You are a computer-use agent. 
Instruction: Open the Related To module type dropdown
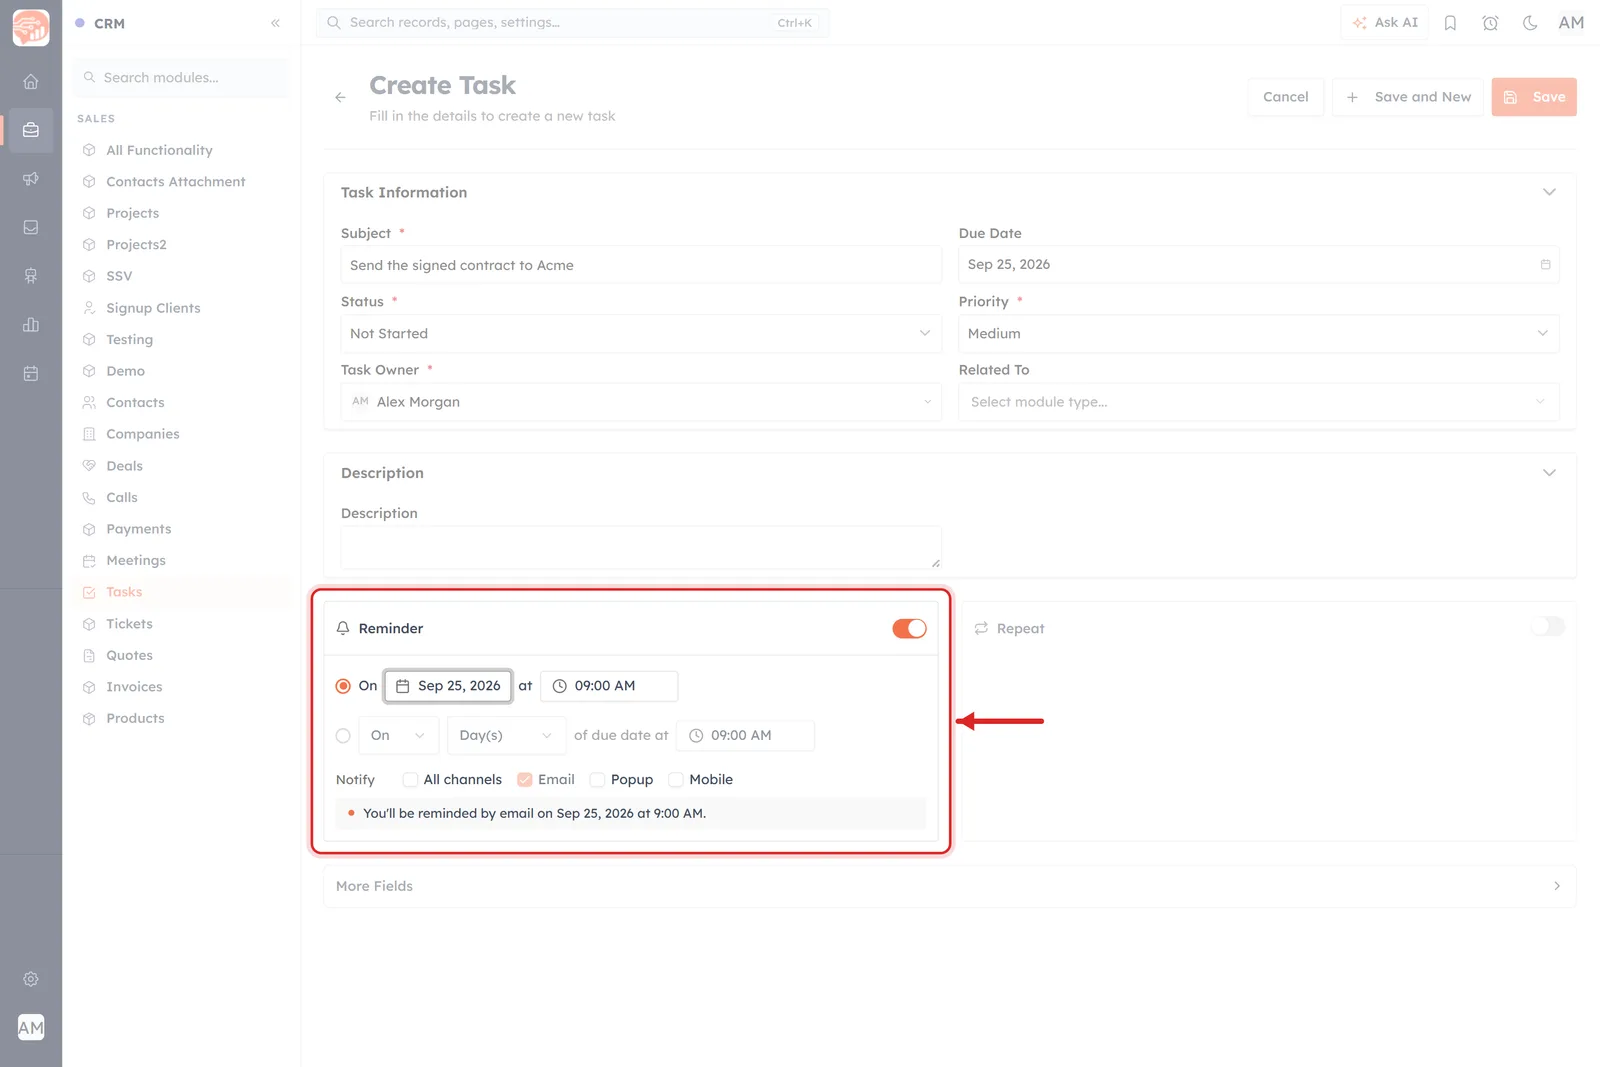(x=1258, y=402)
